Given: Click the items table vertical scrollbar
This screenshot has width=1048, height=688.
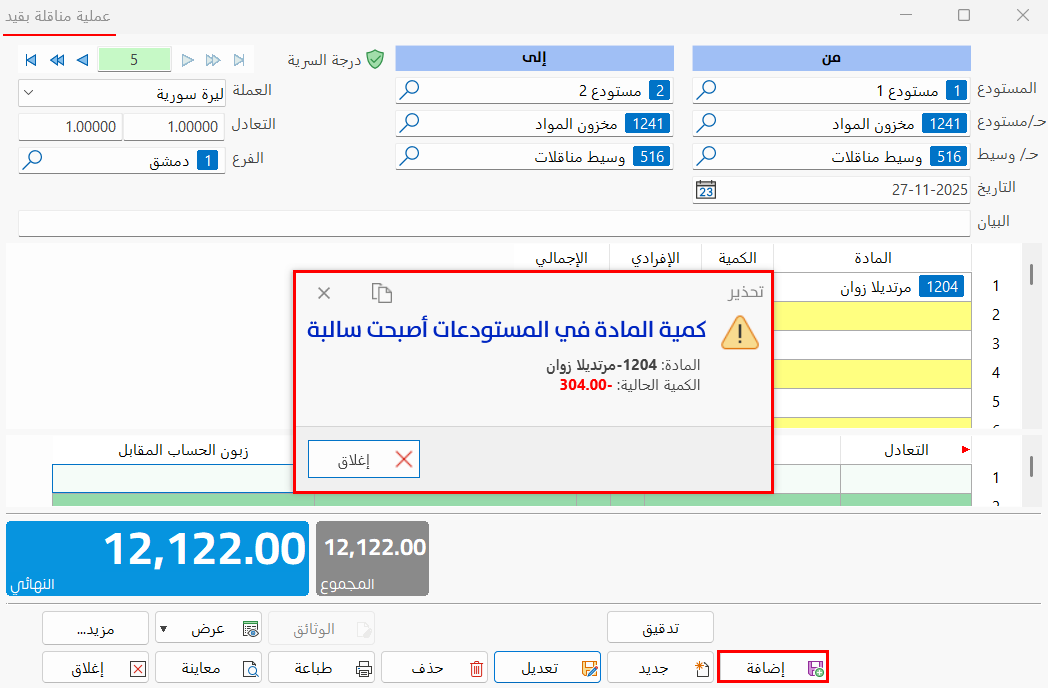Looking at the screenshot, I should tap(1031, 272).
